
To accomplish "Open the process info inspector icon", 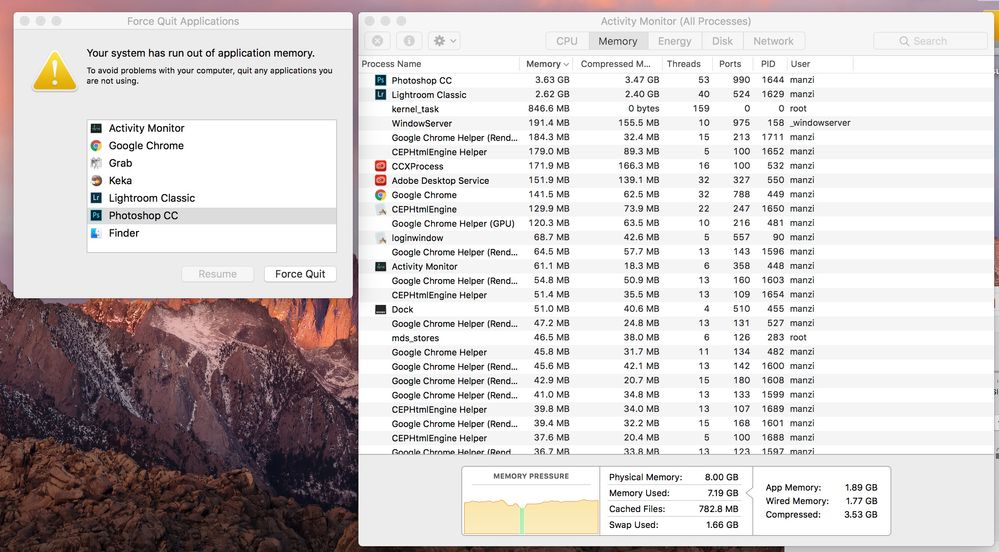I will point(409,41).
